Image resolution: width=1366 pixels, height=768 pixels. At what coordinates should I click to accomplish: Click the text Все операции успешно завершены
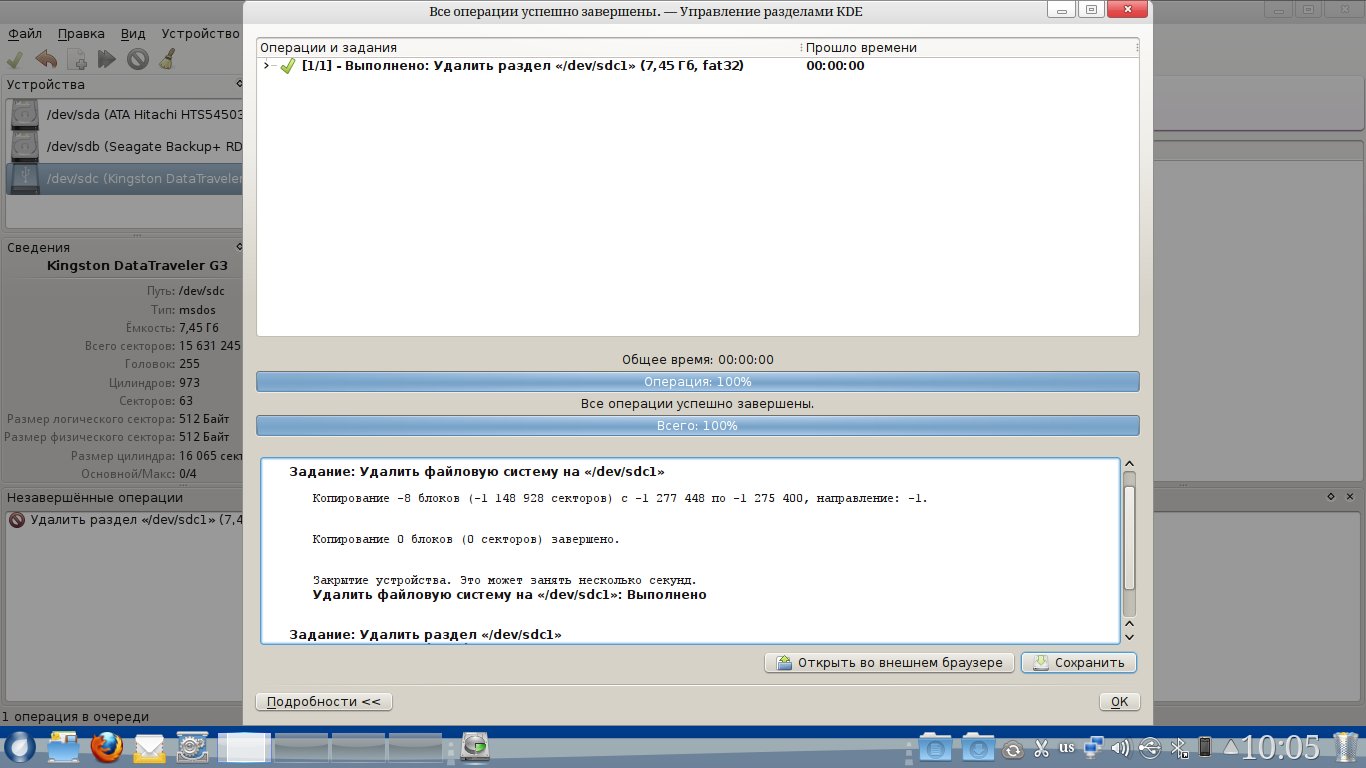pyautogui.click(x=698, y=404)
